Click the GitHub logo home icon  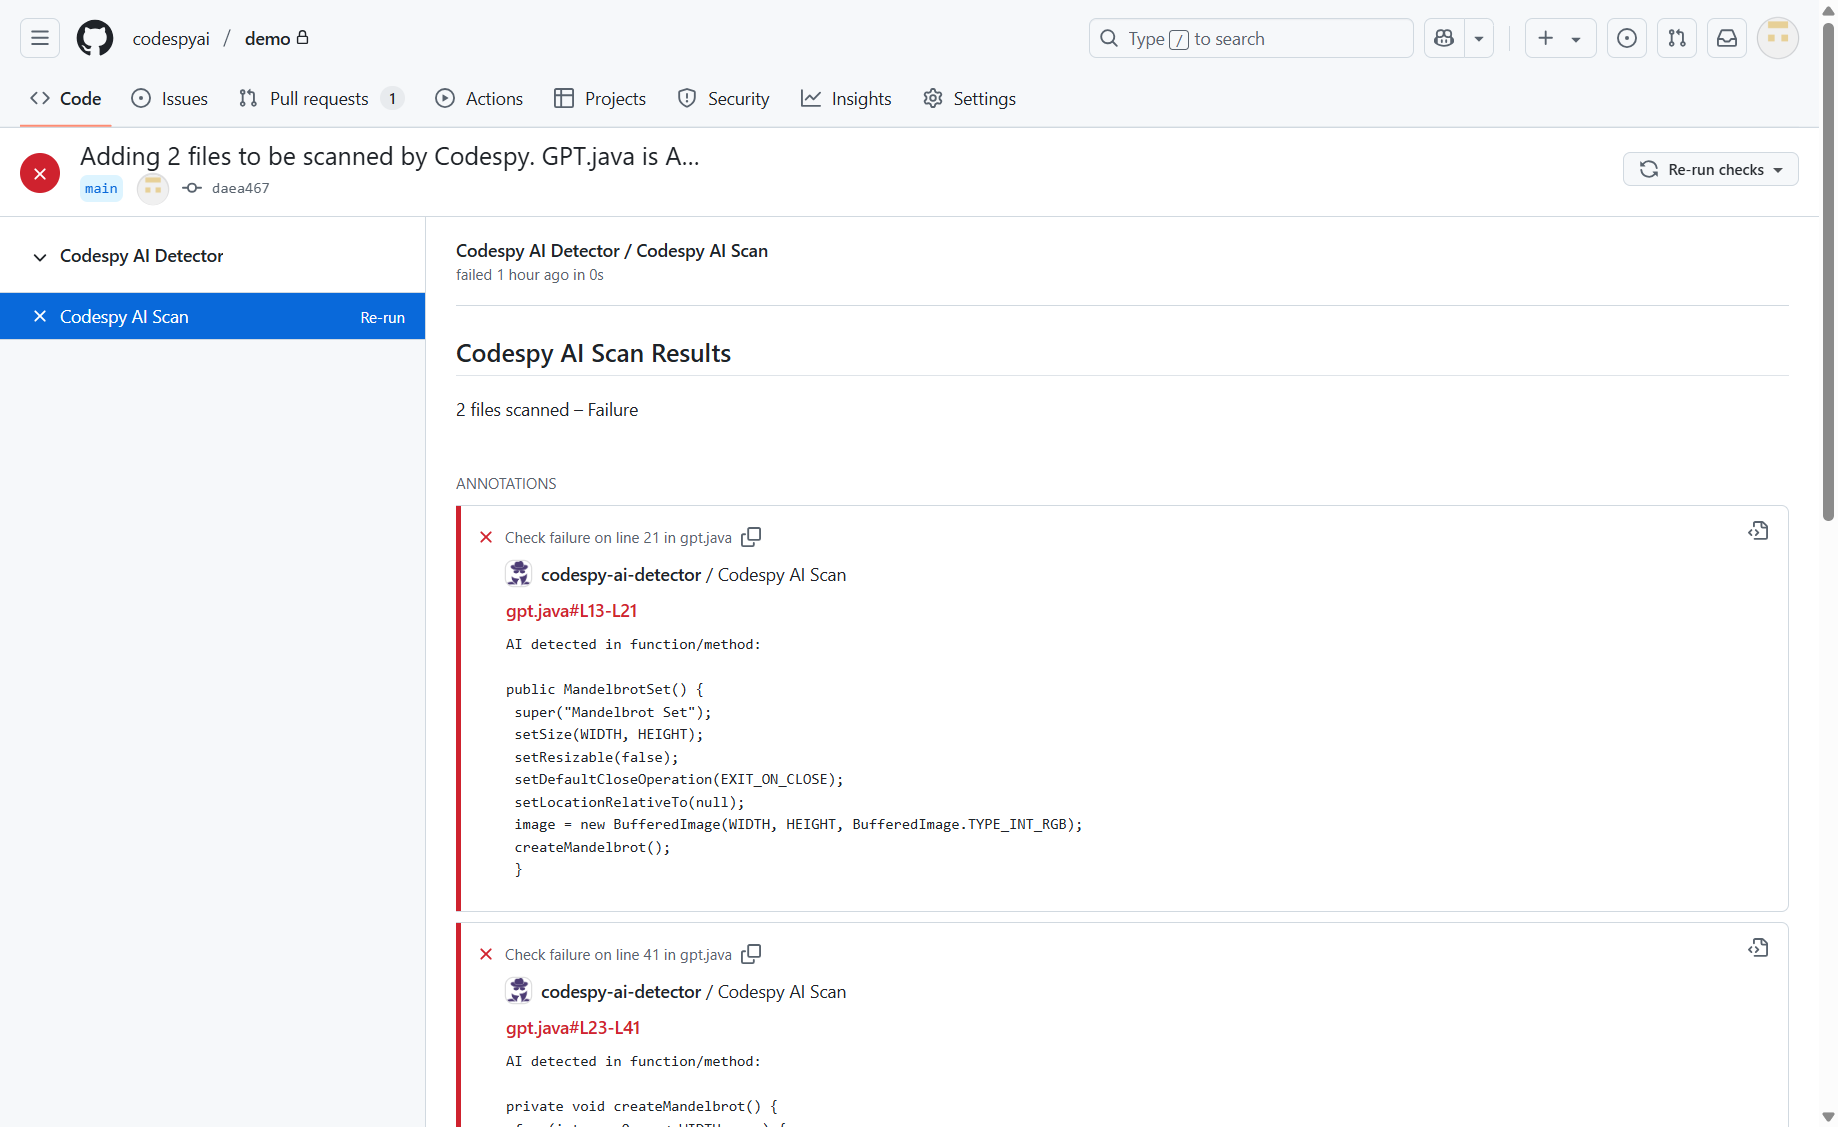pos(95,38)
